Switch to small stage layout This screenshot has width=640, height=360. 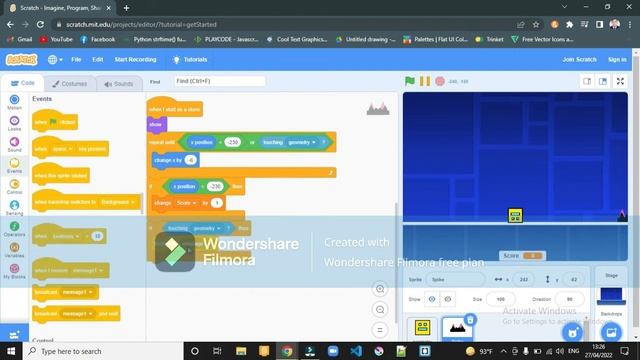pos(587,81)
